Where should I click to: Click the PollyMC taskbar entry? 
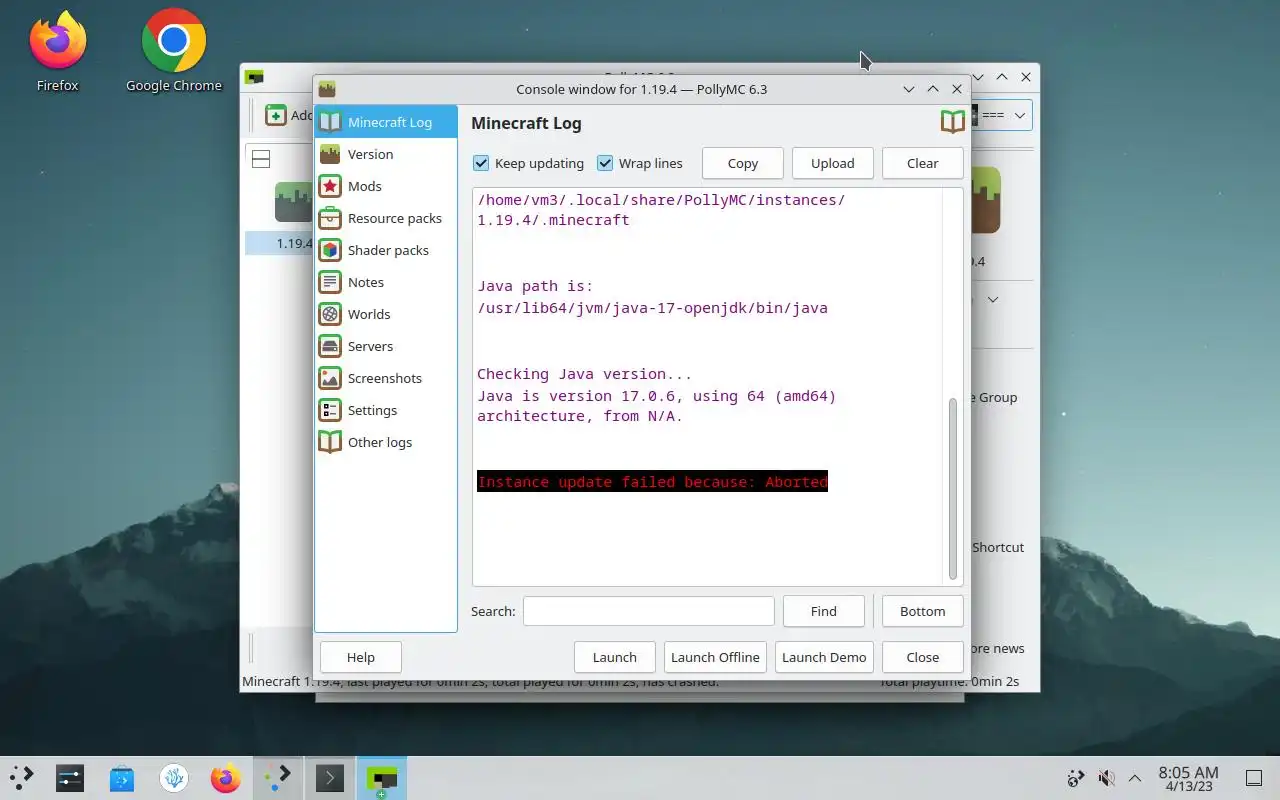click(382, 778)
